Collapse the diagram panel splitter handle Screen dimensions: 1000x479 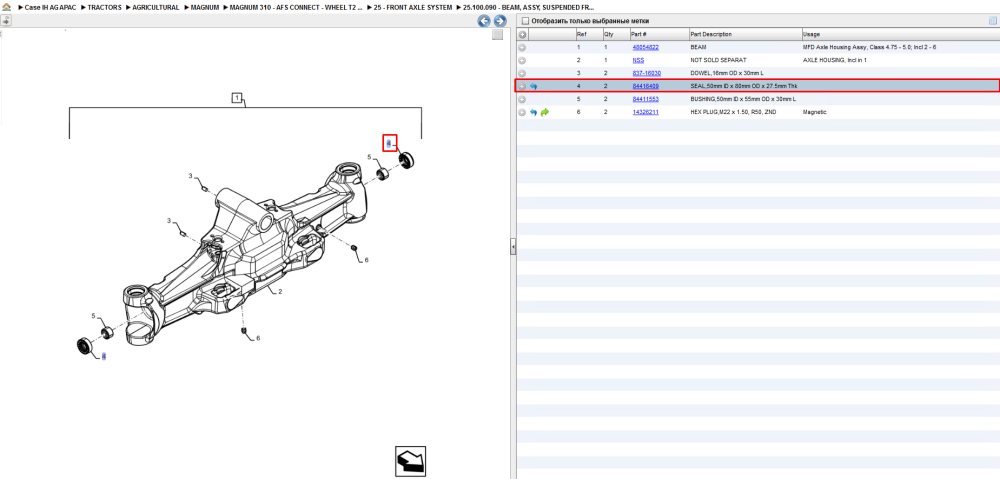pyautogui.click(x=513, y=247)
